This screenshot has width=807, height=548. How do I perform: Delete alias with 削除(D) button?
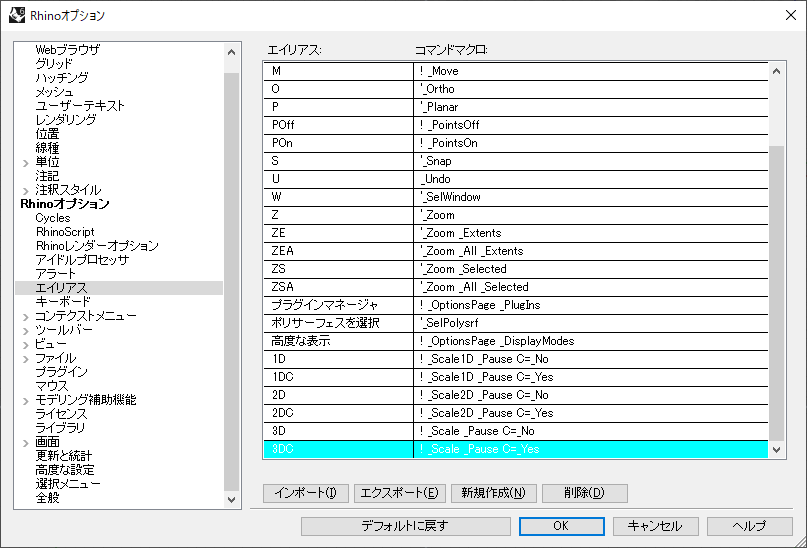coord(584,493)
